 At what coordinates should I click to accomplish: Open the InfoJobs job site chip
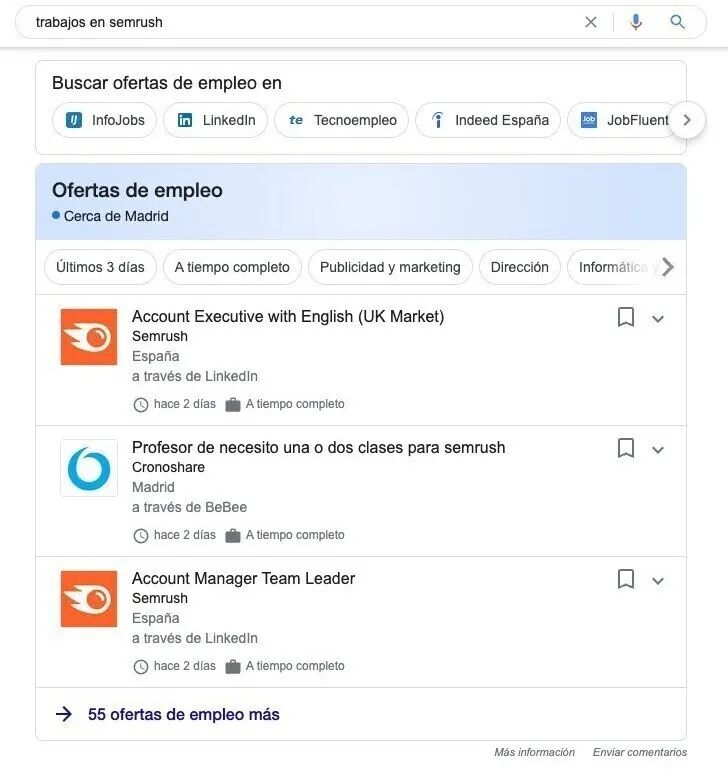pyautogui.click(x=104, y=120)
